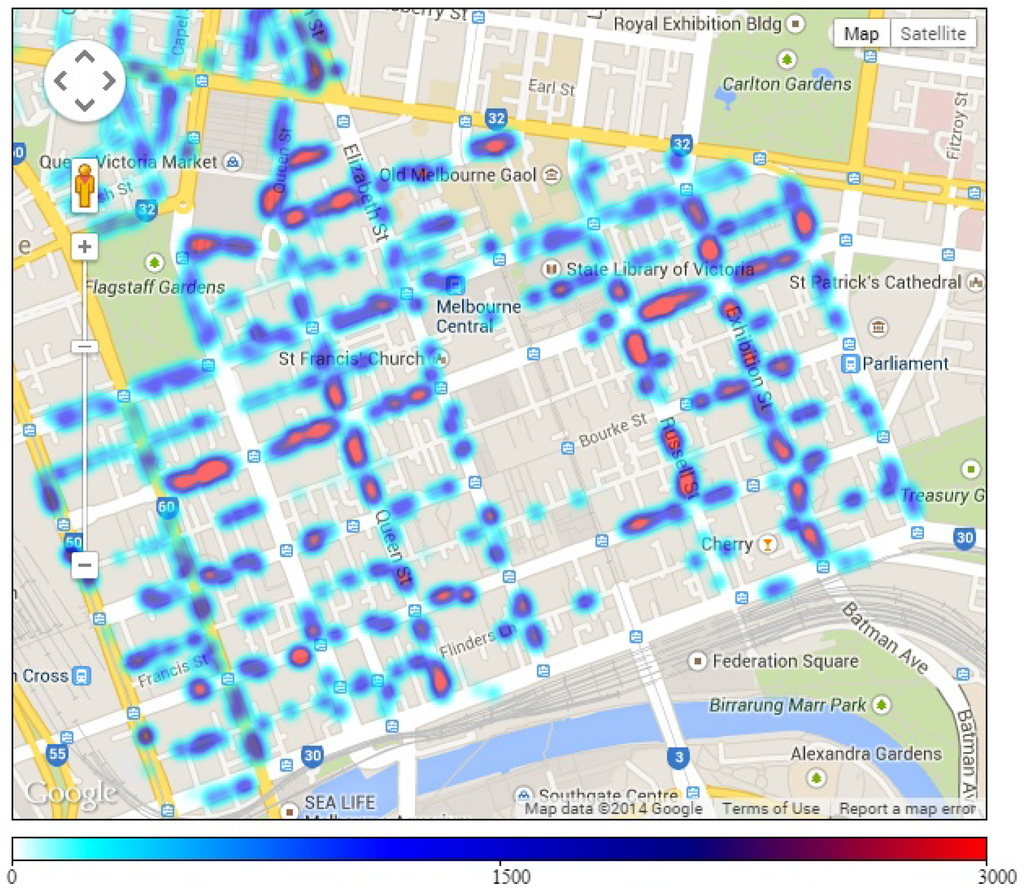The image size is (1024, 892).
Task: Click the Google logo
Action: coord(71,792)
